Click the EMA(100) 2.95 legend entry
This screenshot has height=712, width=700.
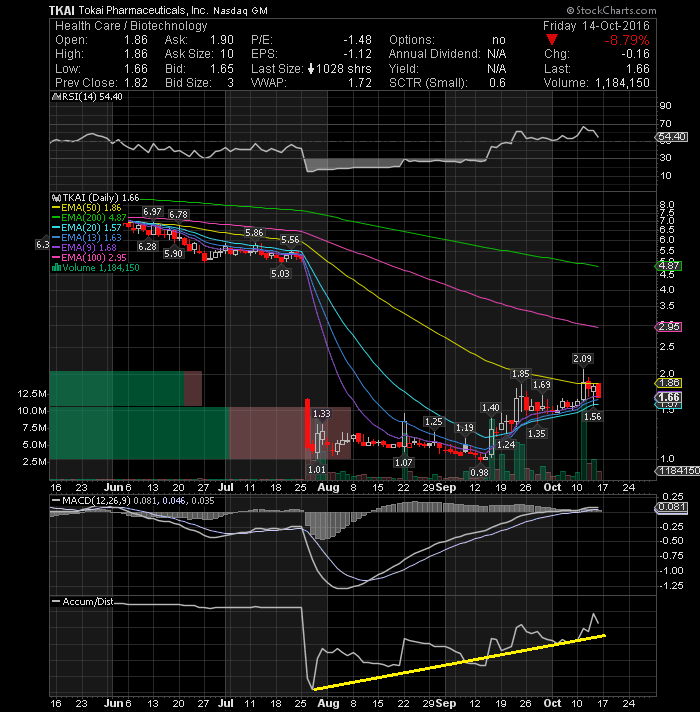coord(93,258)
